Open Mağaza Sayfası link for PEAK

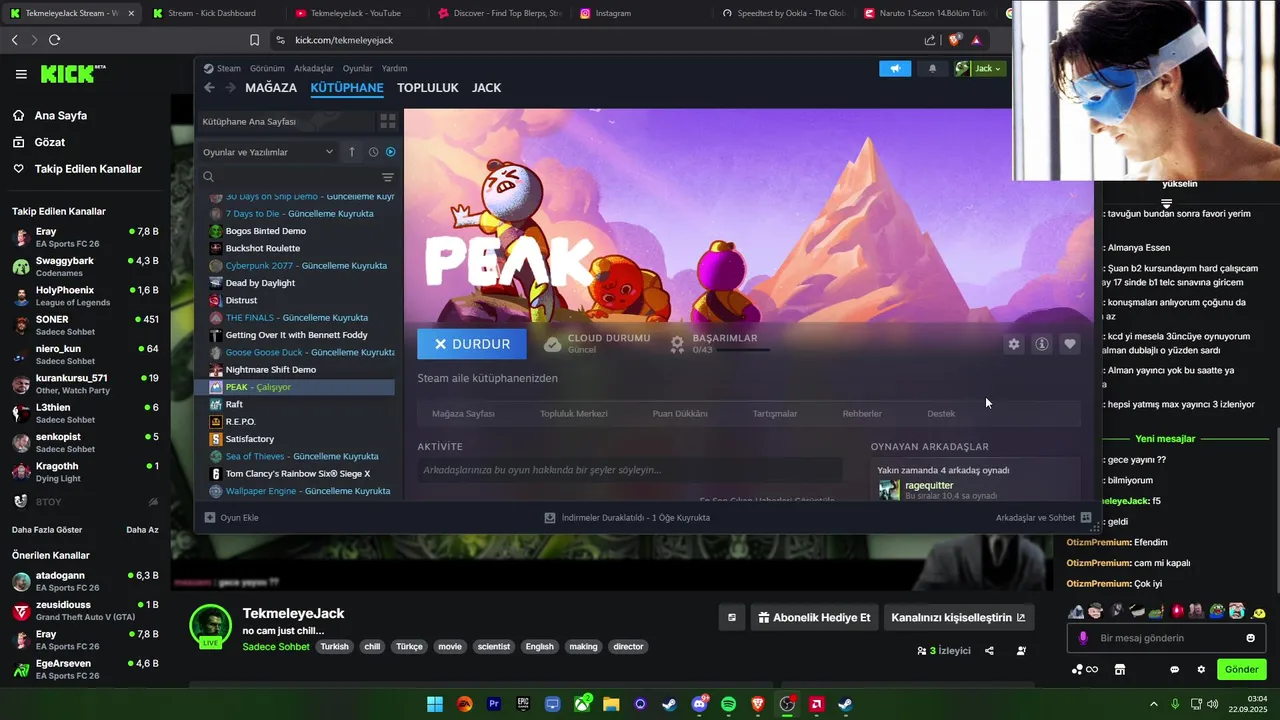[463, 414]
